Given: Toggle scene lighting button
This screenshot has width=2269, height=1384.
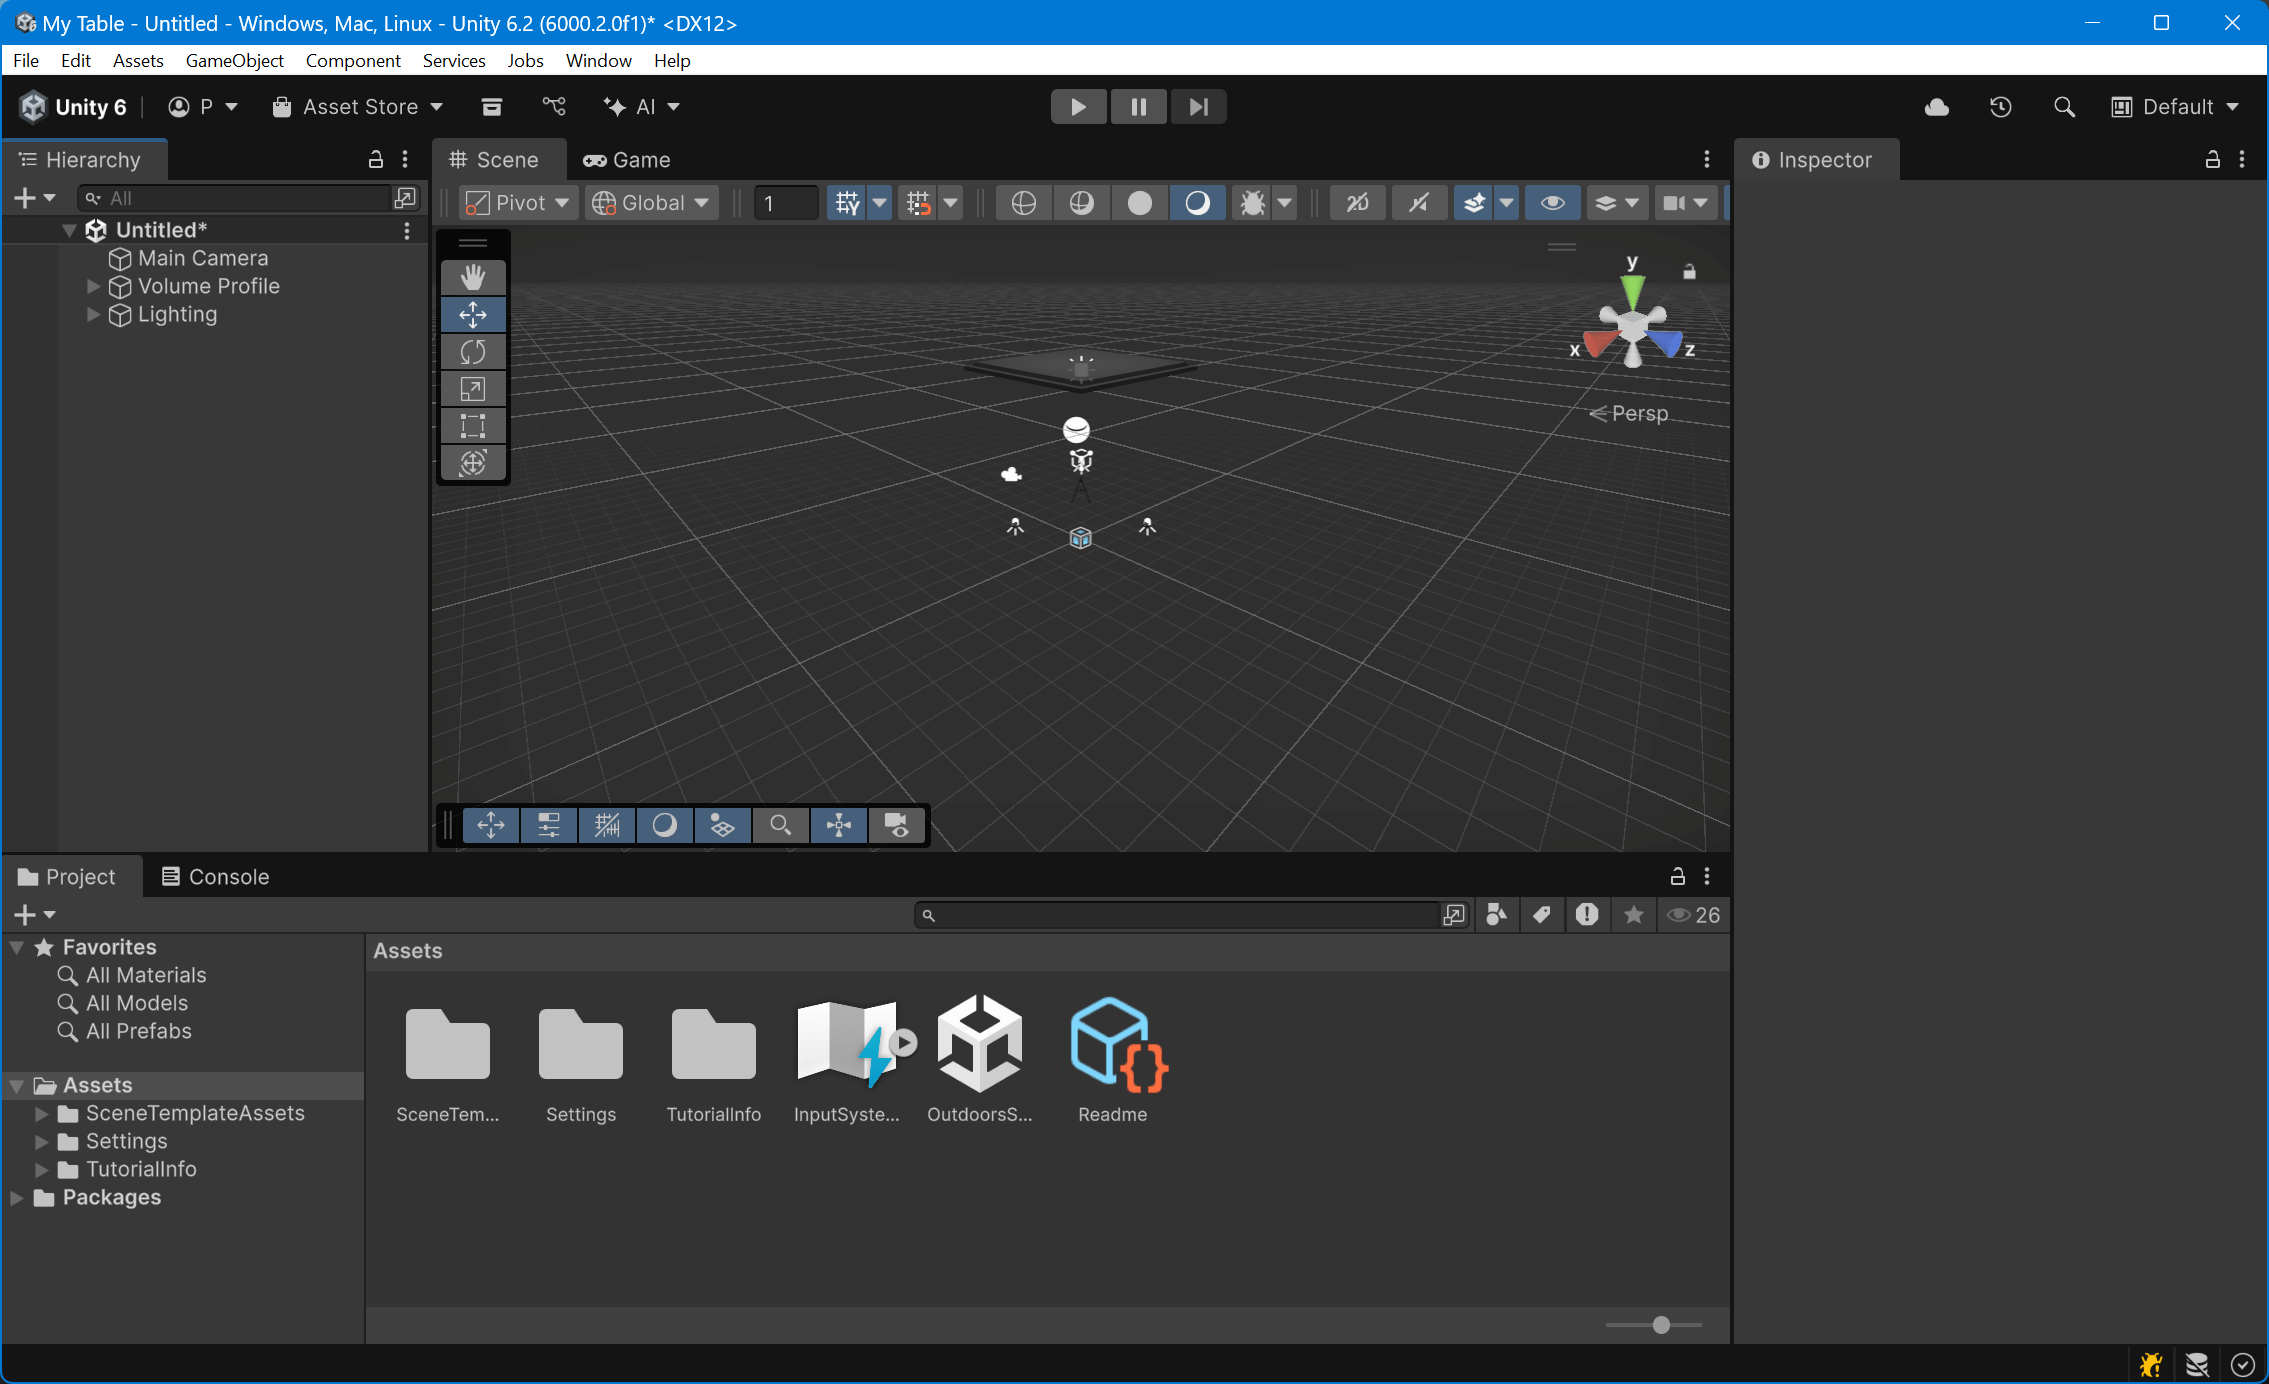Looking at the screenshot, I should coord(1197,203).
